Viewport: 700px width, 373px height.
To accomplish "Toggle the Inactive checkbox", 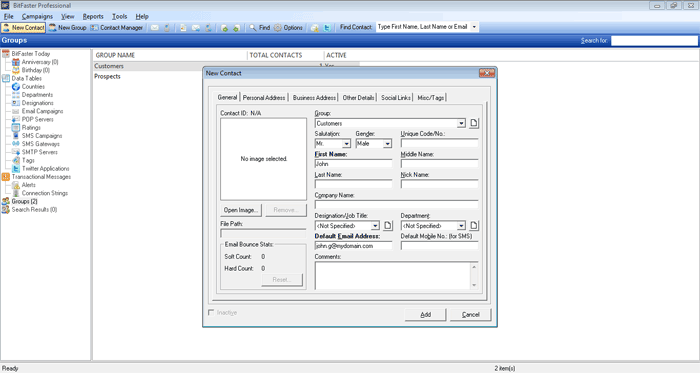I will tap(211, 313).
